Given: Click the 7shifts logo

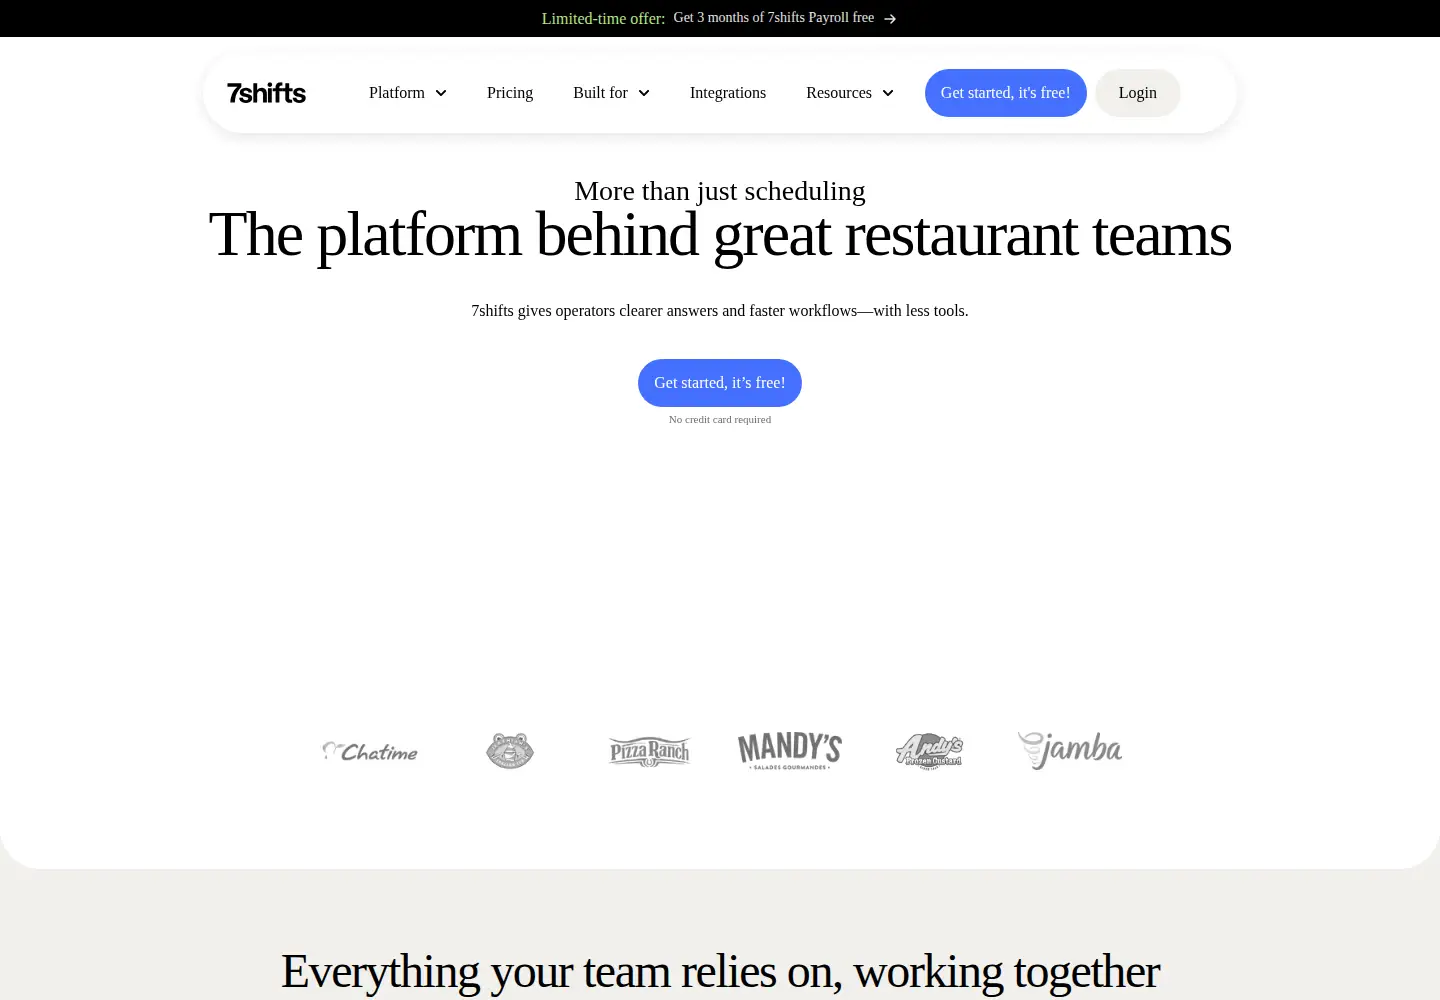Looking at the screenshot, I should click(x=266, y=93).
